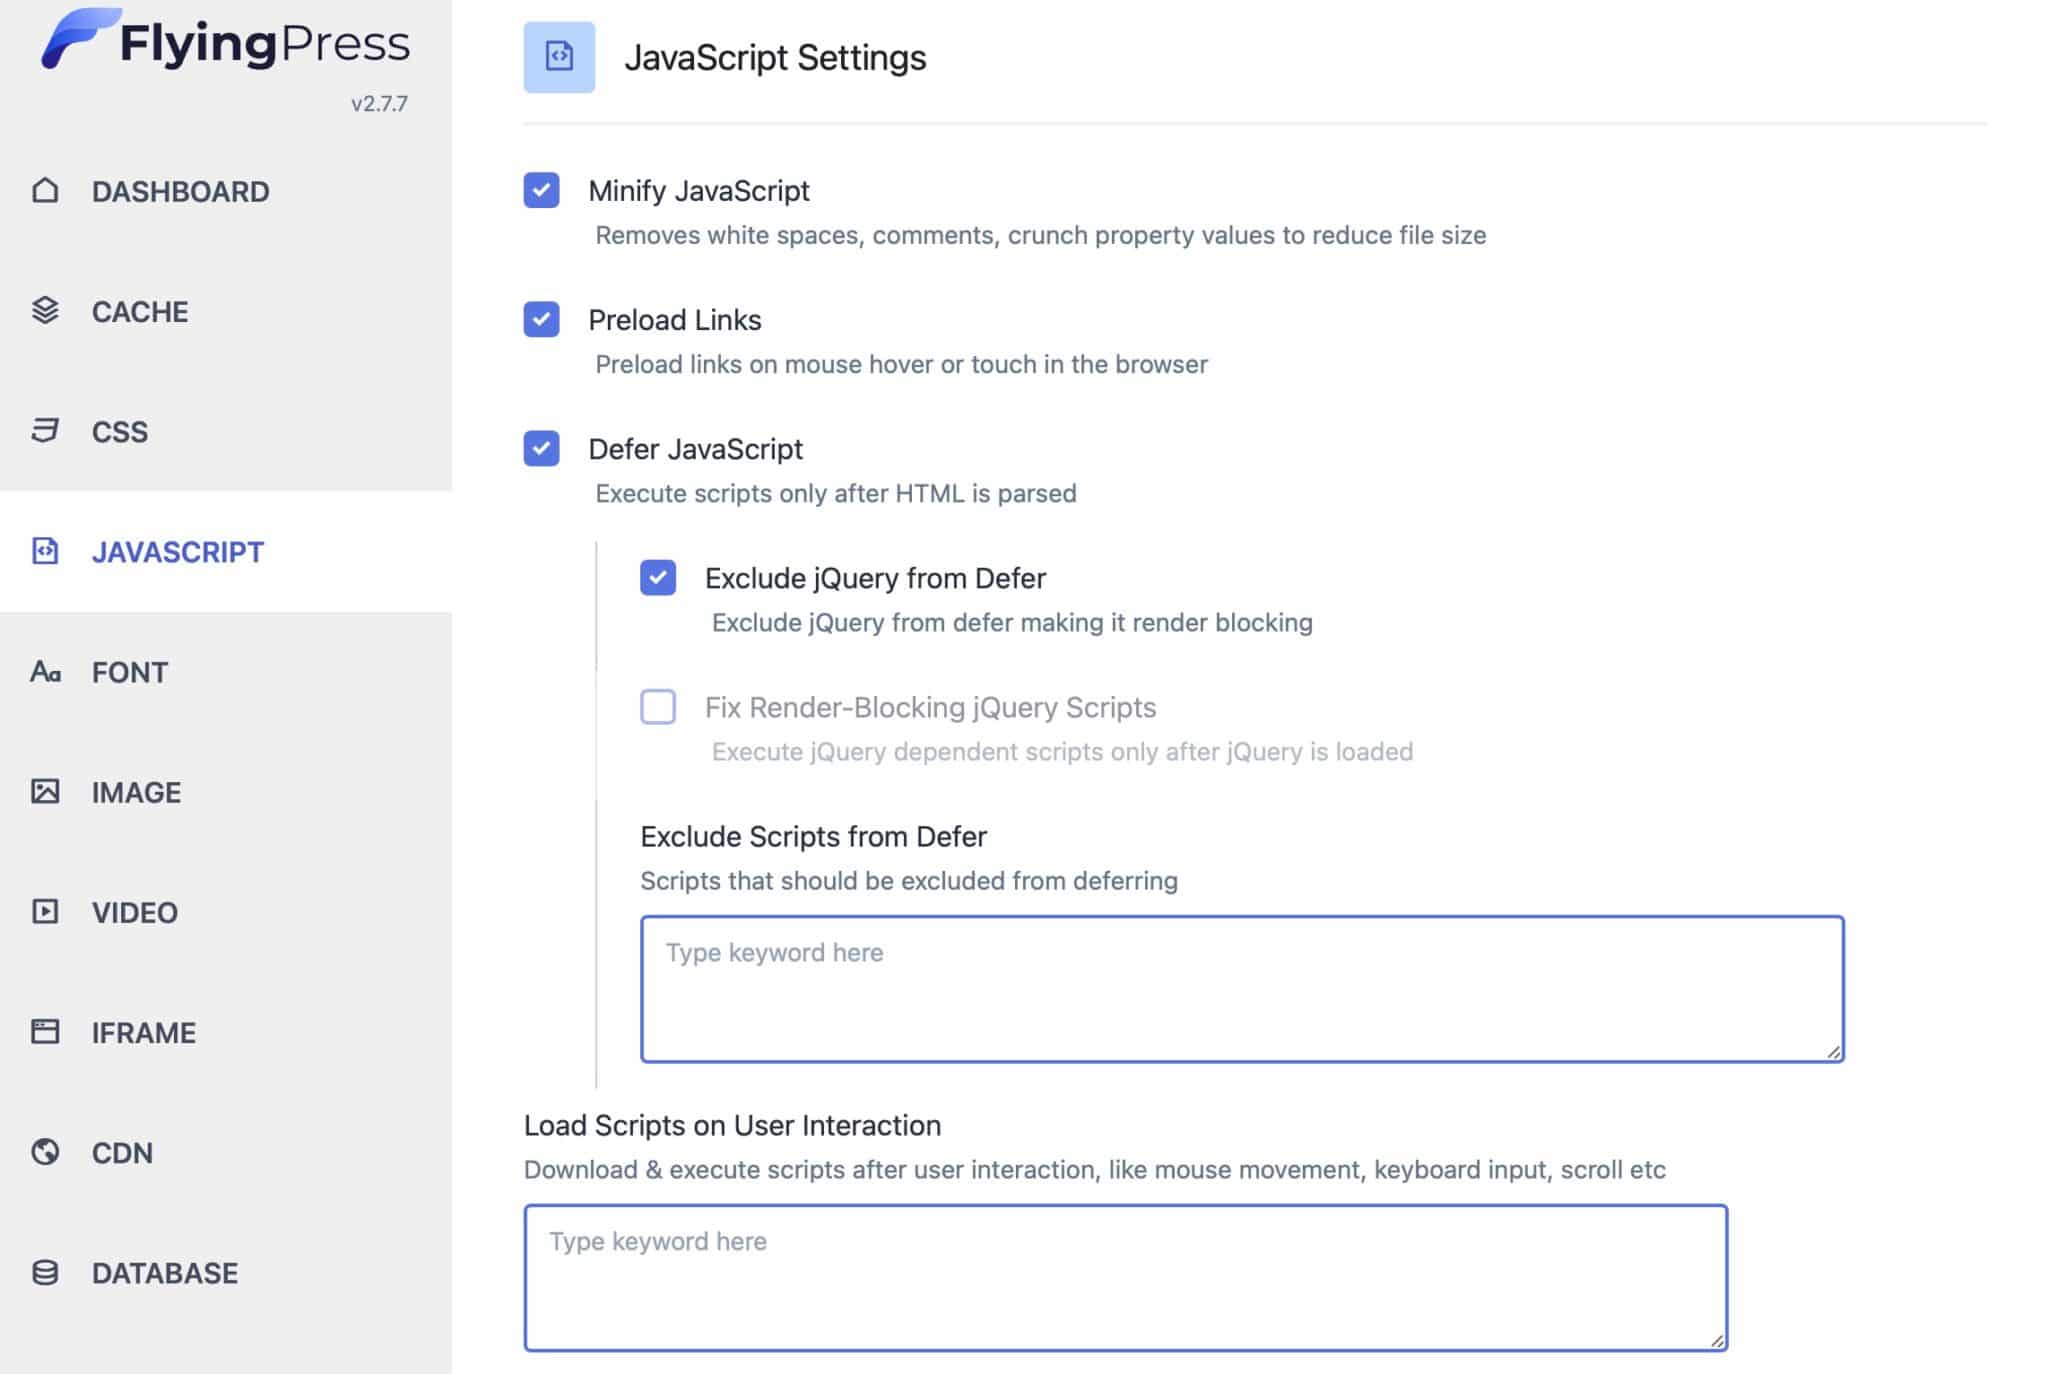This screenshot has height=1374, width=2048.
Task: Select the CACHE menu label
Action: [x=140, y=311]
